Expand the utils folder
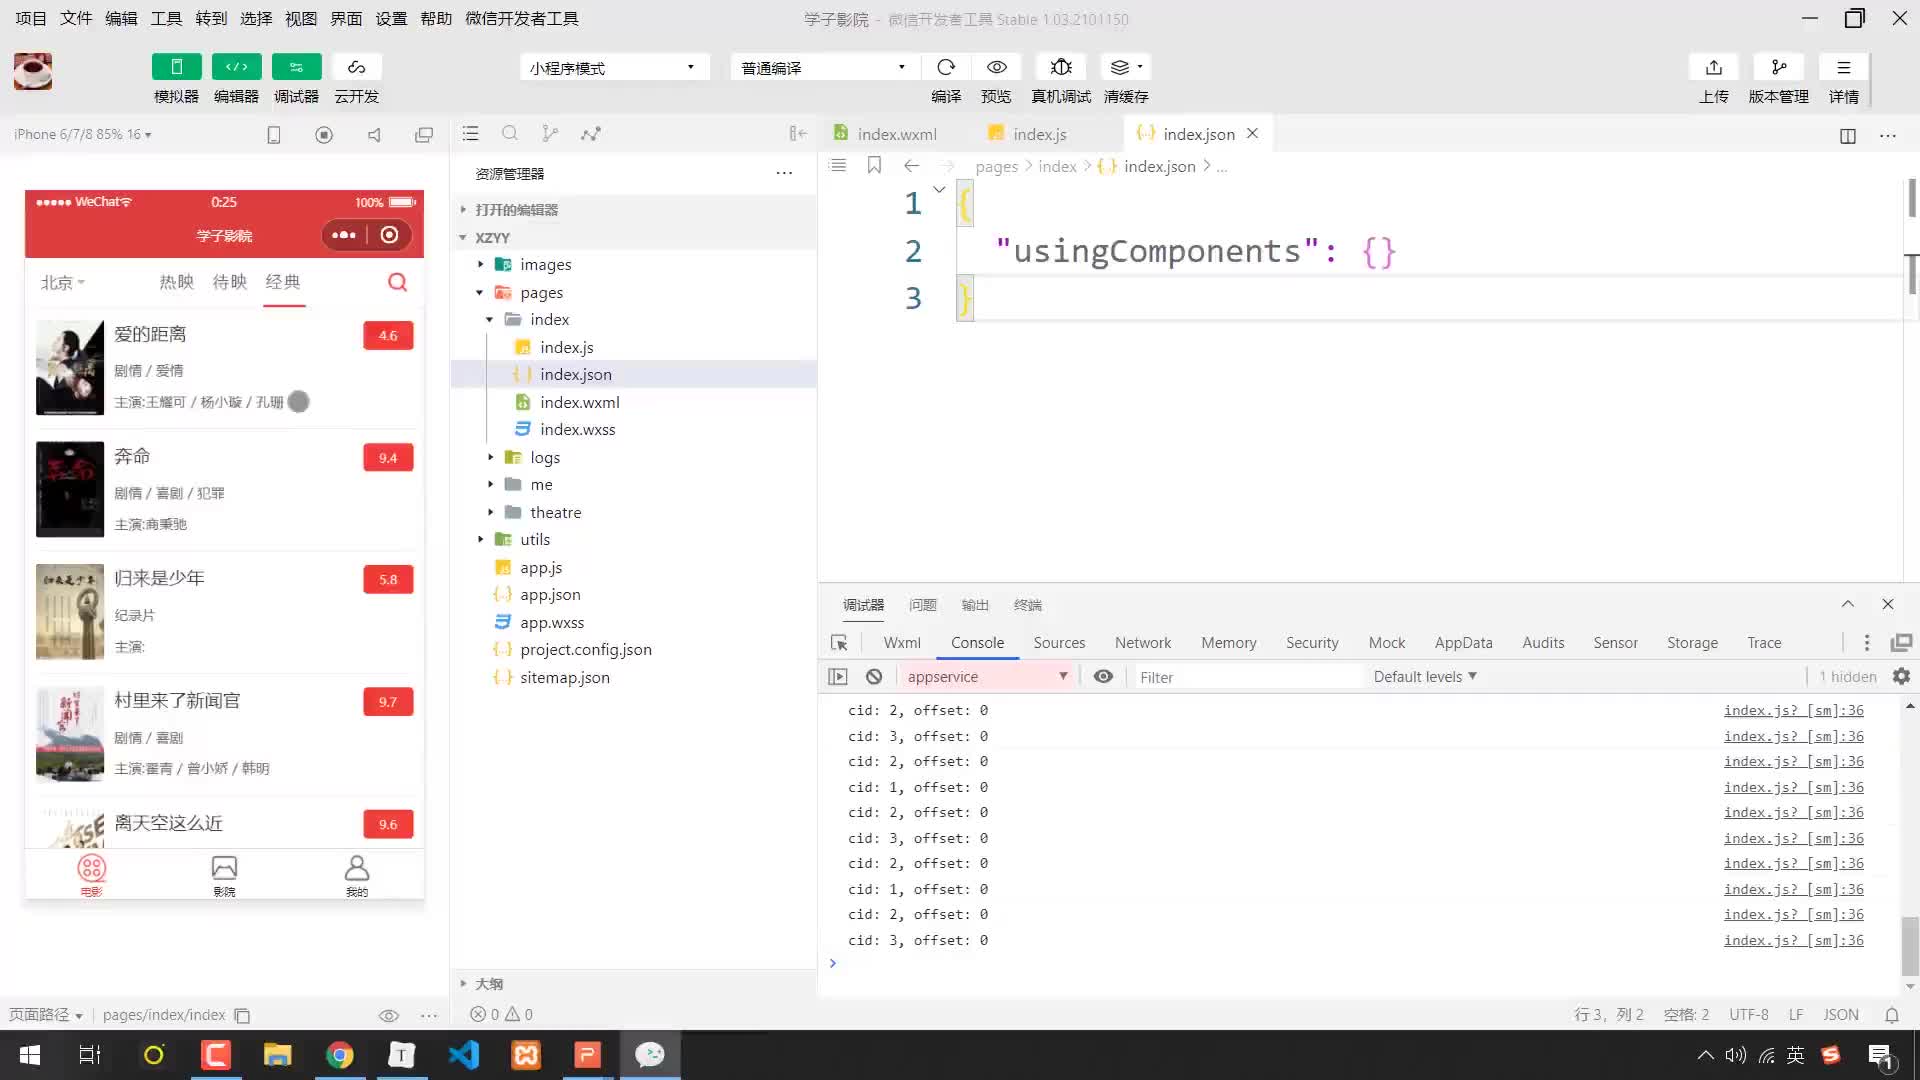The width and height of the screenshot is (1920, 1080). point(535,539)
